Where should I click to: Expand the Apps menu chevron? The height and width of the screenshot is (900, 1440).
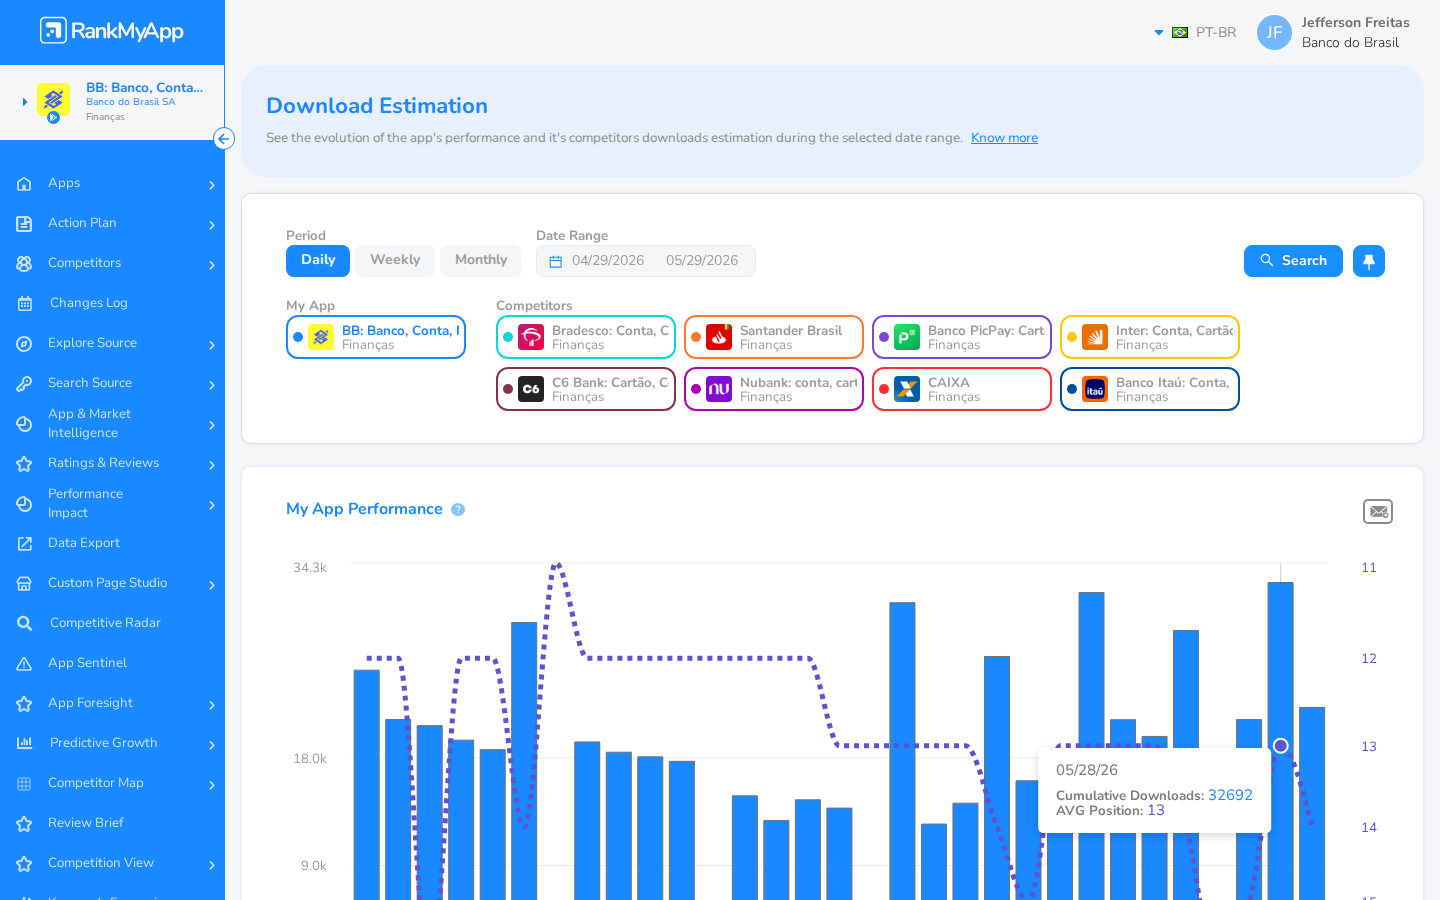(x=212, y=185)
